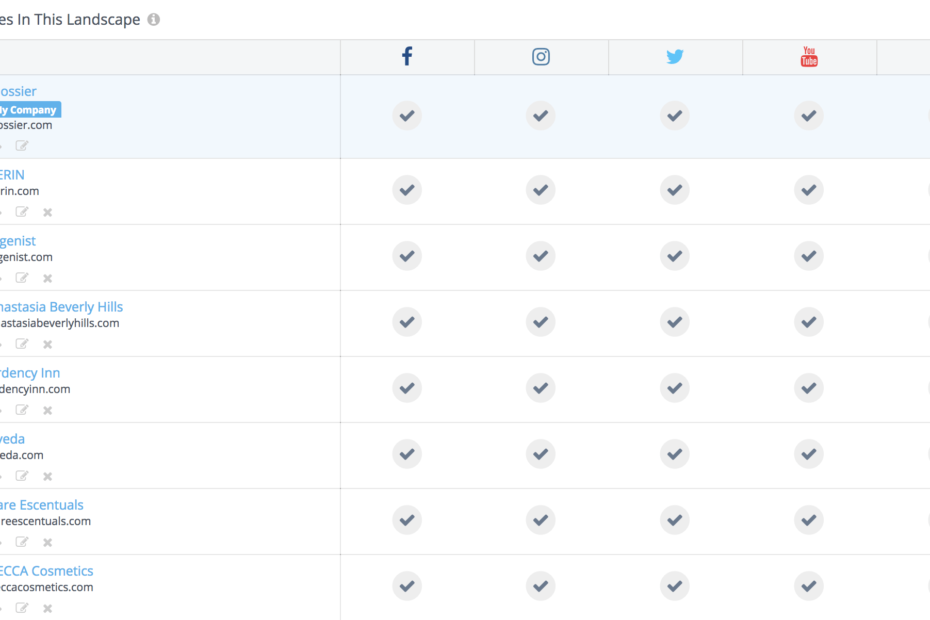Click the My Company badge under Glossier
Image resolution: width=930 pixels, height=620 pixels.
point(29,110)
